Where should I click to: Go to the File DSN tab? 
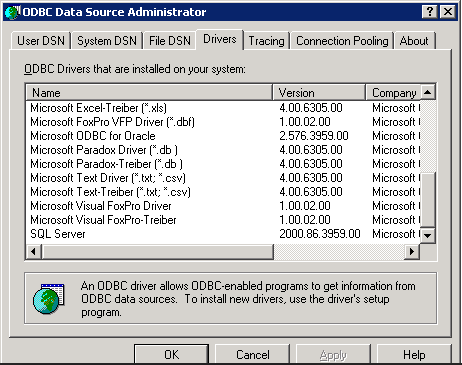pyautogui.click(x=170, y=41)
